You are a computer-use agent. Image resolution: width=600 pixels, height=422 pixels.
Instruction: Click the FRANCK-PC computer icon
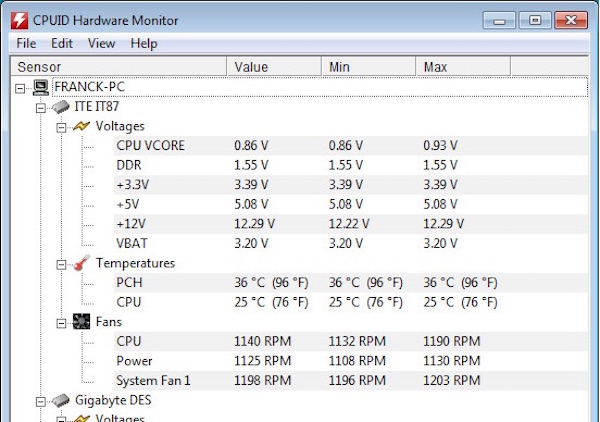point(41,87)
